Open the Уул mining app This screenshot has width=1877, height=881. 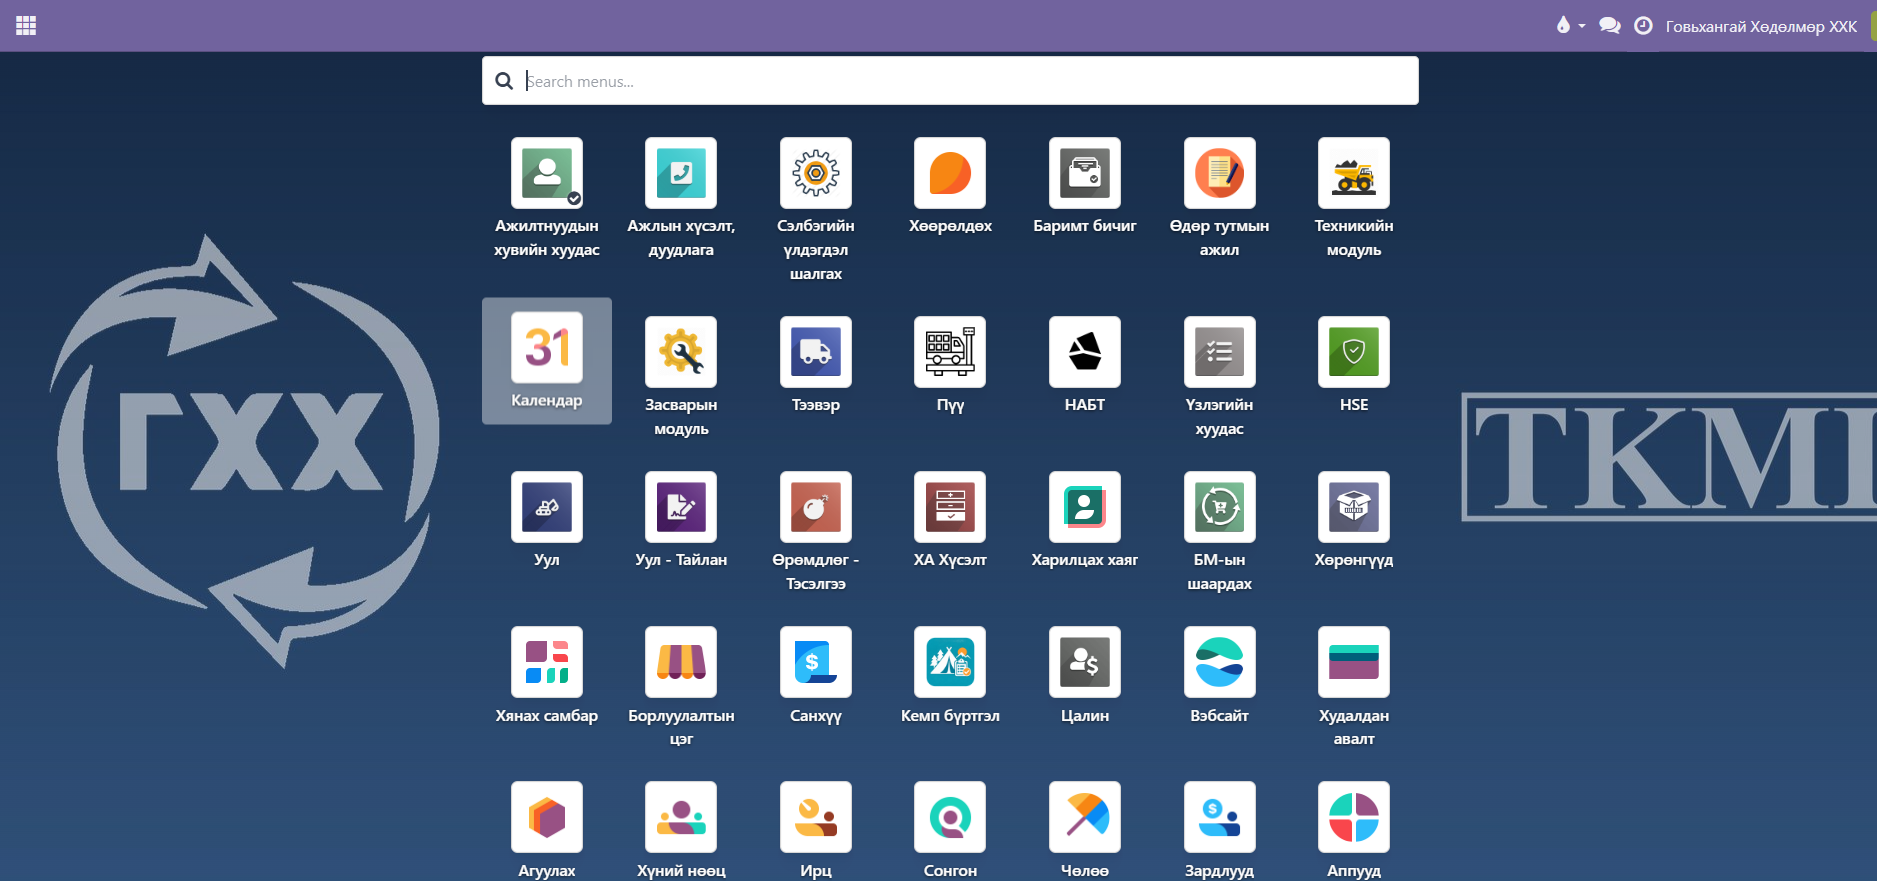pyautogui.click(x=546, y=507)
